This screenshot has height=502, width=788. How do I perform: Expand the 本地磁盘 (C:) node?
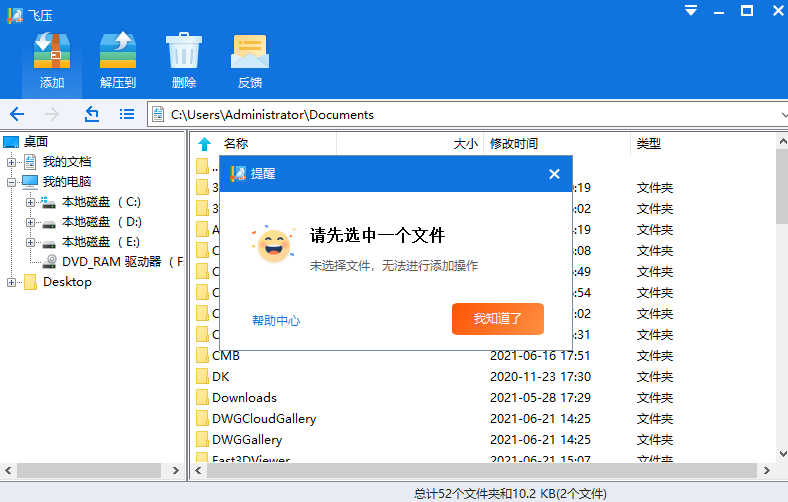coord(30,202)
